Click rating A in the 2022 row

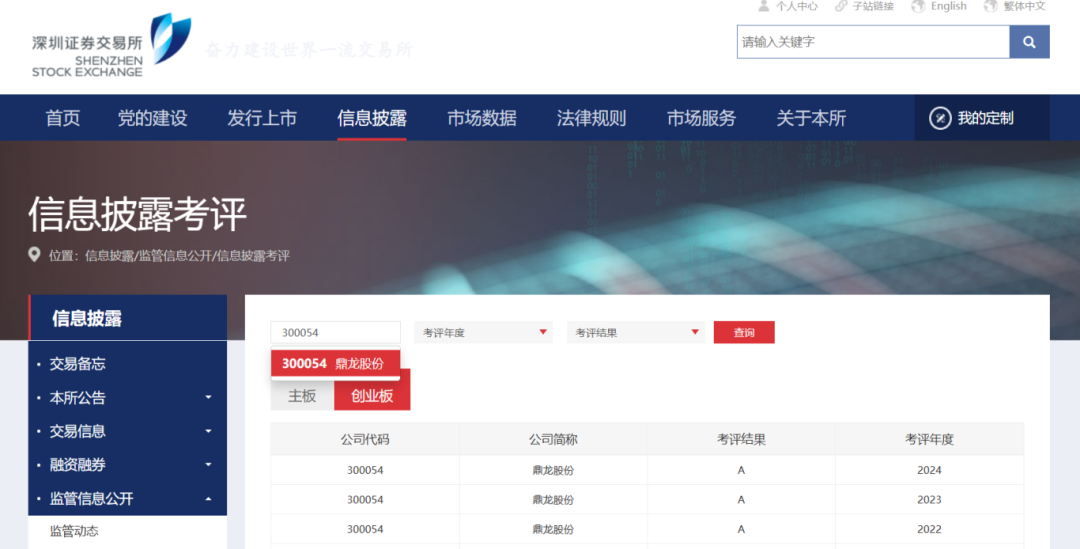coord(741,530)
